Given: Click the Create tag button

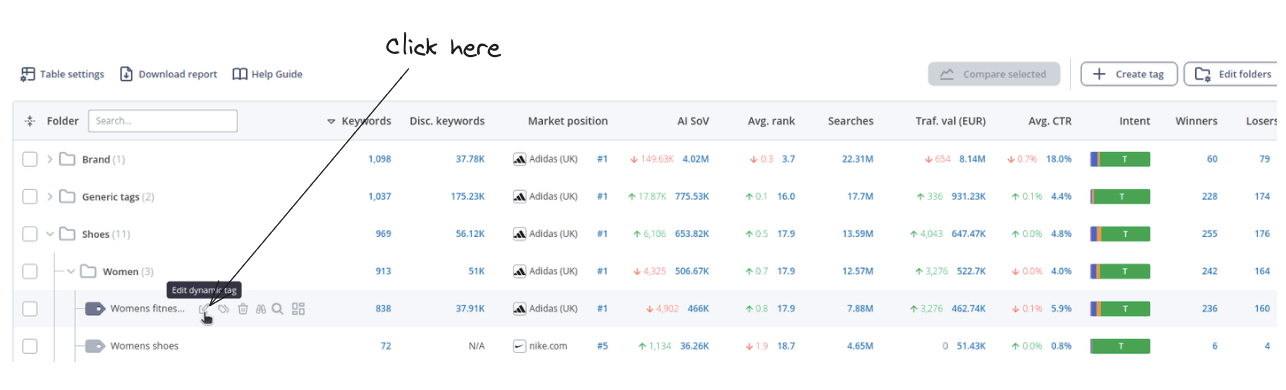Looking at the screenshot, I should pos(1129,74).
